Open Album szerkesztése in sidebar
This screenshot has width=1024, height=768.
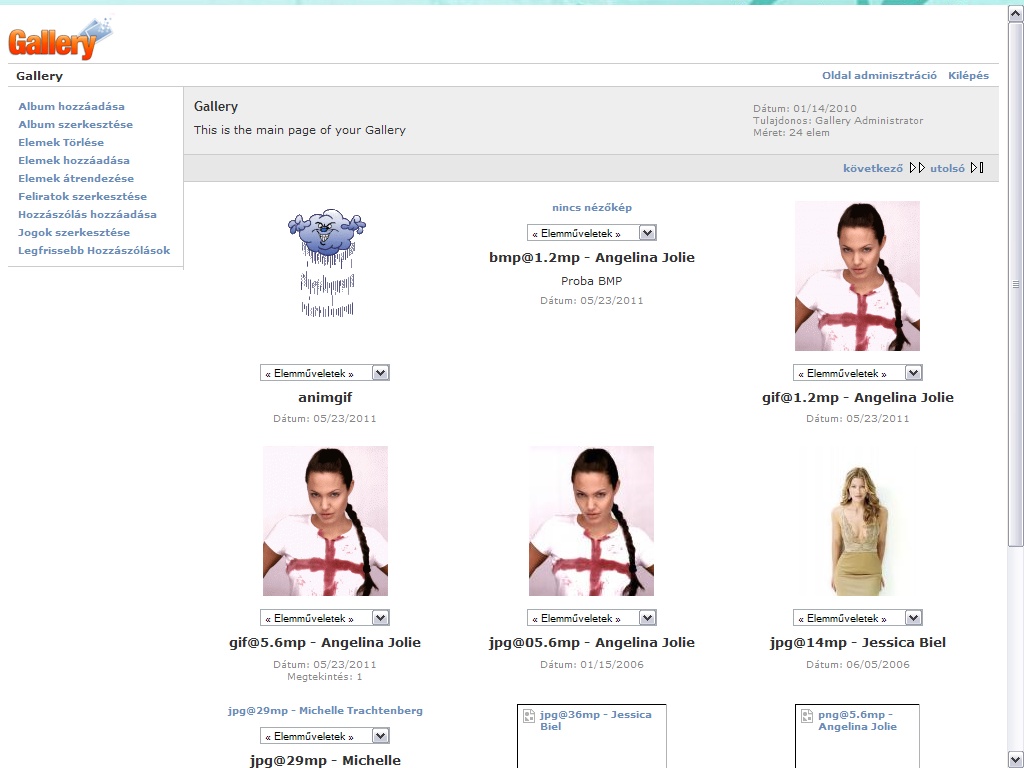tap(75, 124)
